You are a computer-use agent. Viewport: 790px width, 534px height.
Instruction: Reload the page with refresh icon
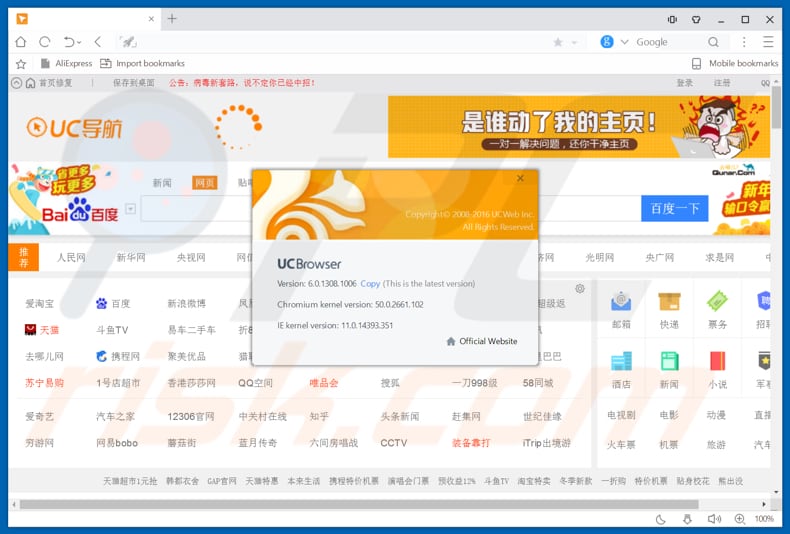[45, 42]
